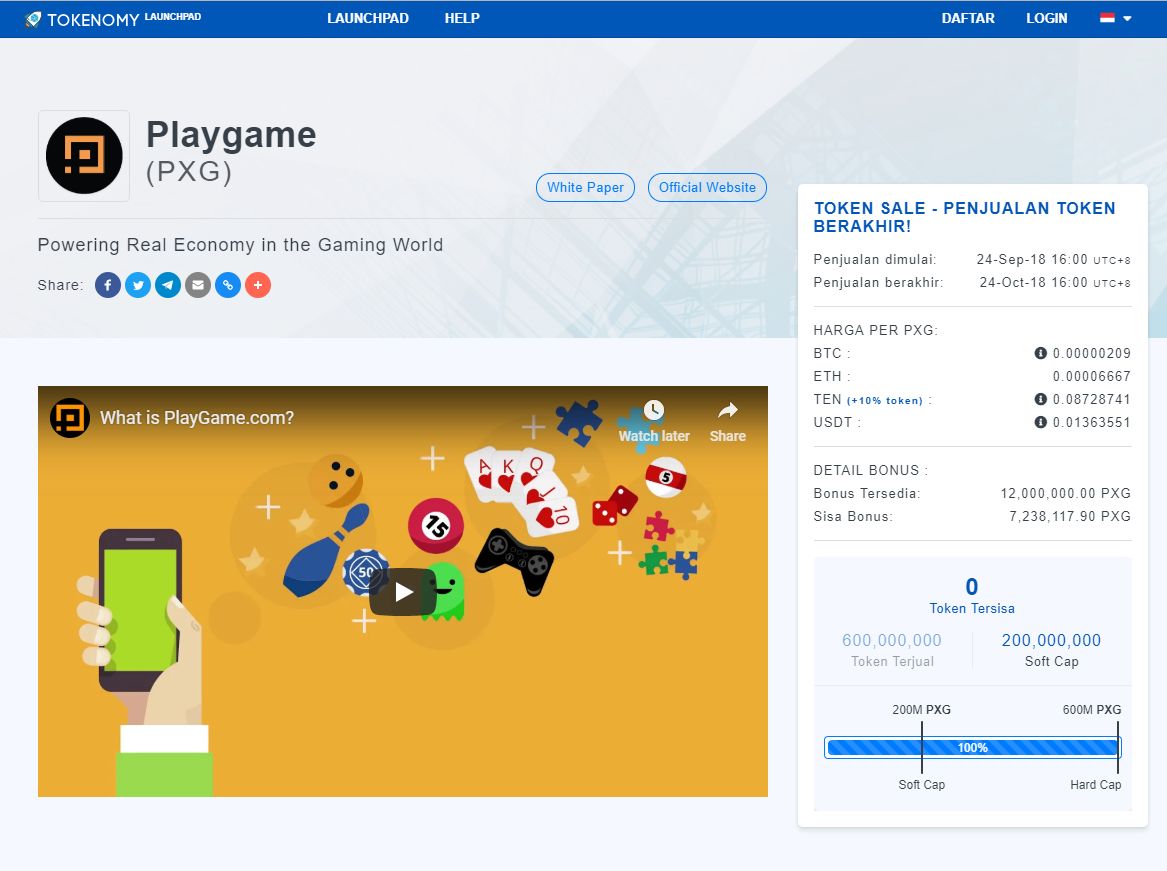Image resolution: width=1167 pixels, height=871 pixels.
Task: Share the page via Facebook icon
Action: tap(107, 285)
